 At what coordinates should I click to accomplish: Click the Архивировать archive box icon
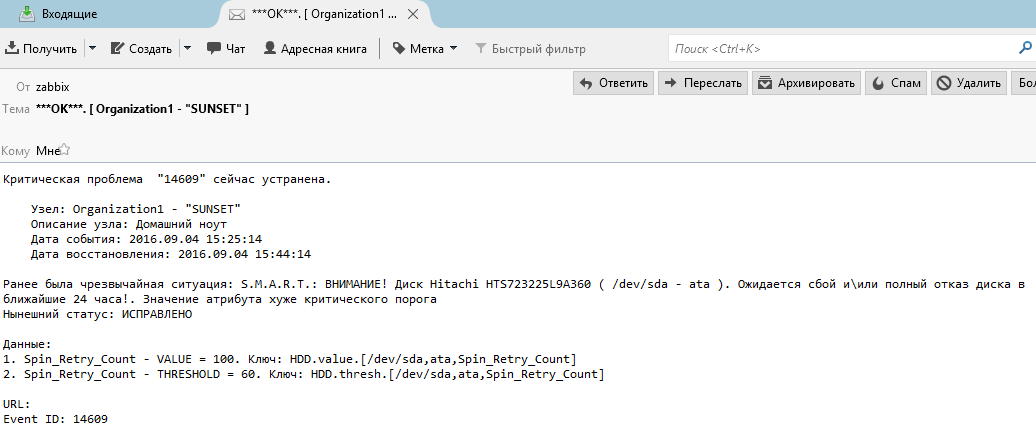765,84
